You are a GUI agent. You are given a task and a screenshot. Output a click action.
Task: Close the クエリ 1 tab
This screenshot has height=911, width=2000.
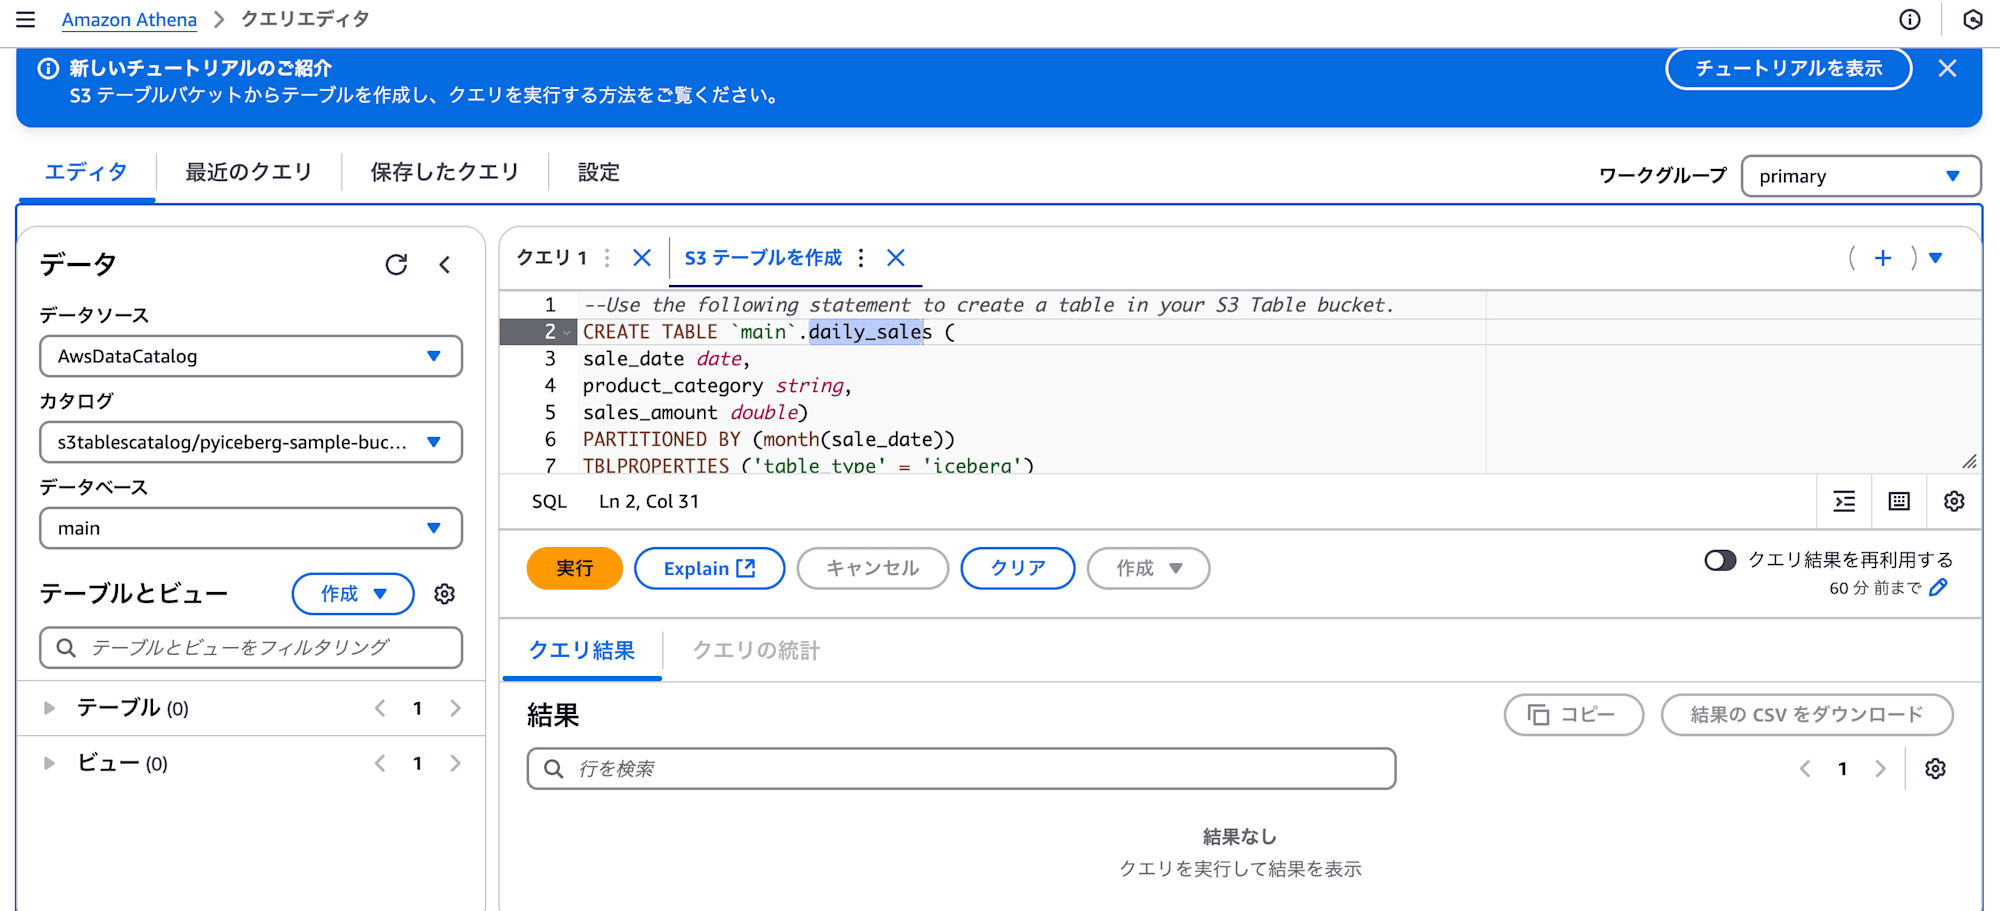tap(642, 258)
